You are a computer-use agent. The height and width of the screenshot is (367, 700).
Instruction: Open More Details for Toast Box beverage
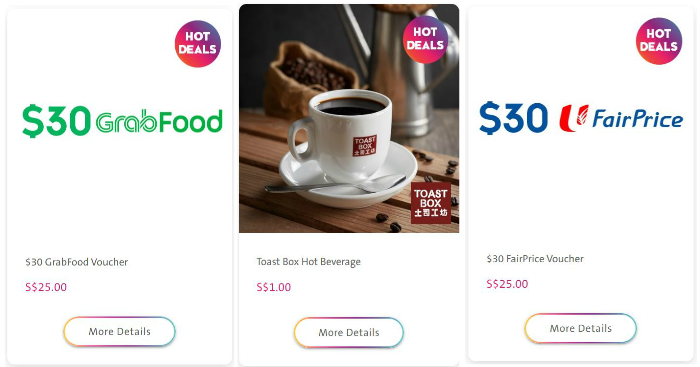pos(349,333)
